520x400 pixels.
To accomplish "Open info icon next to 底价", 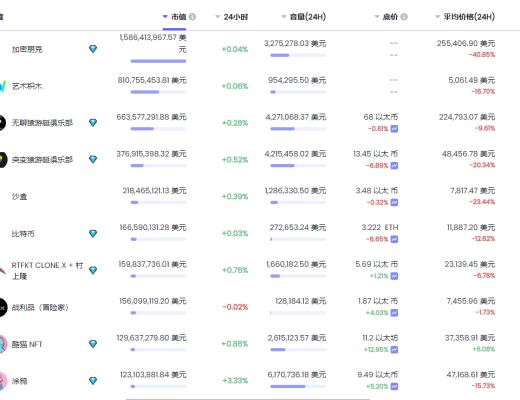I will [404, 17].
